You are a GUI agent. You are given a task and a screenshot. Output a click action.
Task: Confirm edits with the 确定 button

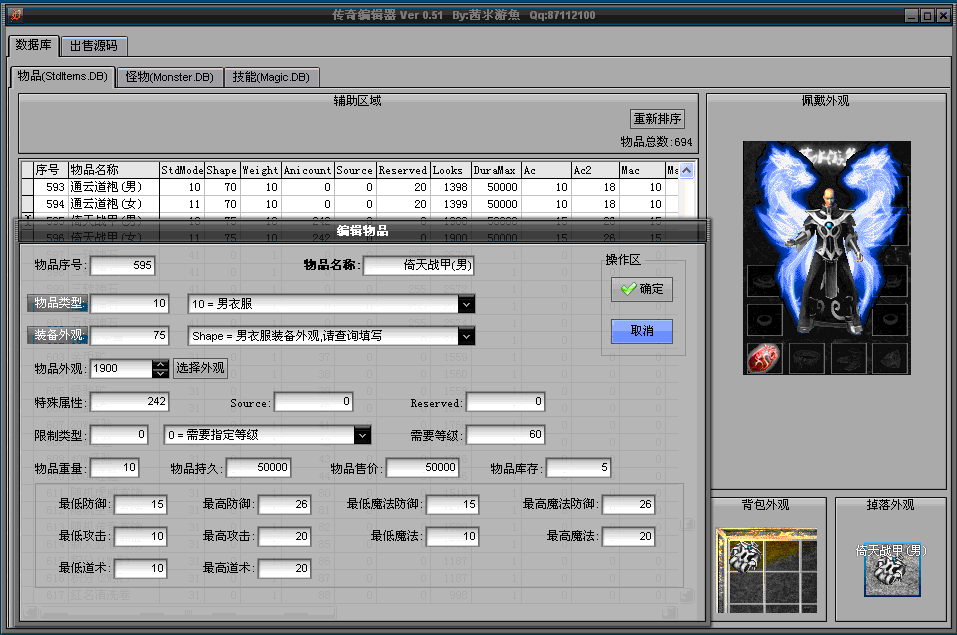[x=642, y=289]
